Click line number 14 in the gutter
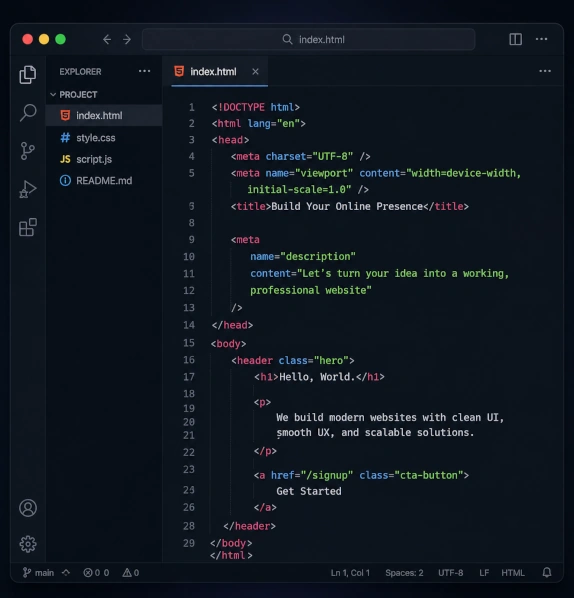574x598 pixels. coord(189,325)
